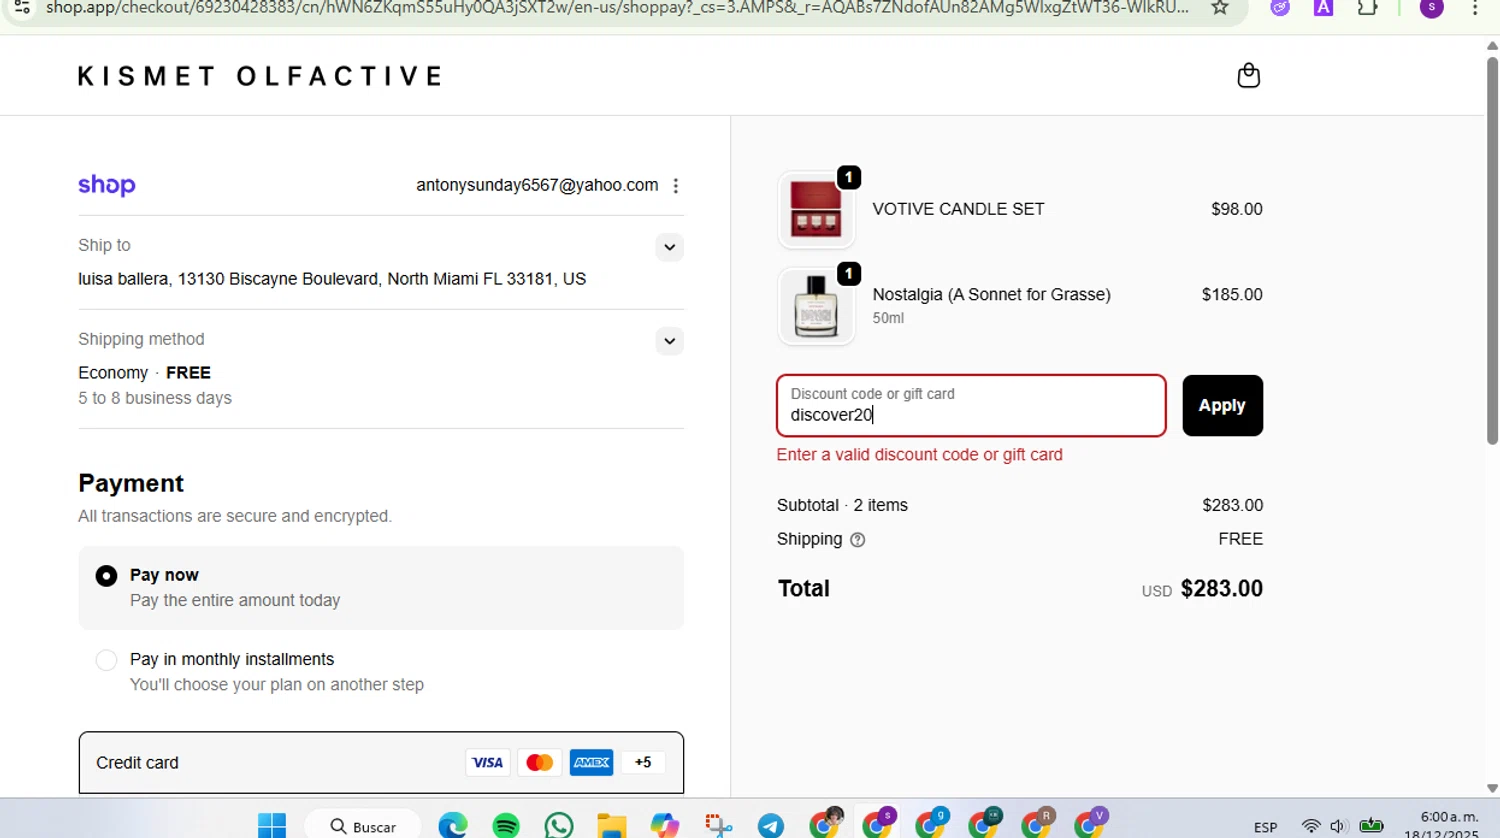Open volume control in system tray
Viewport: 1500px width, 838px height.
(1339, 827)
